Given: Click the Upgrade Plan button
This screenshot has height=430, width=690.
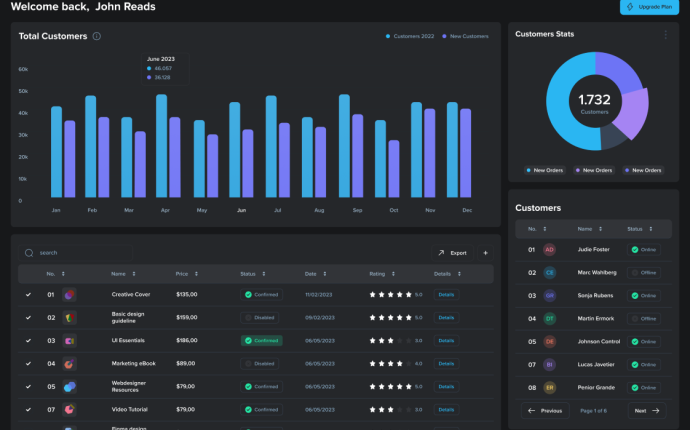Looking at the screenshot, I should coord(649,7).
